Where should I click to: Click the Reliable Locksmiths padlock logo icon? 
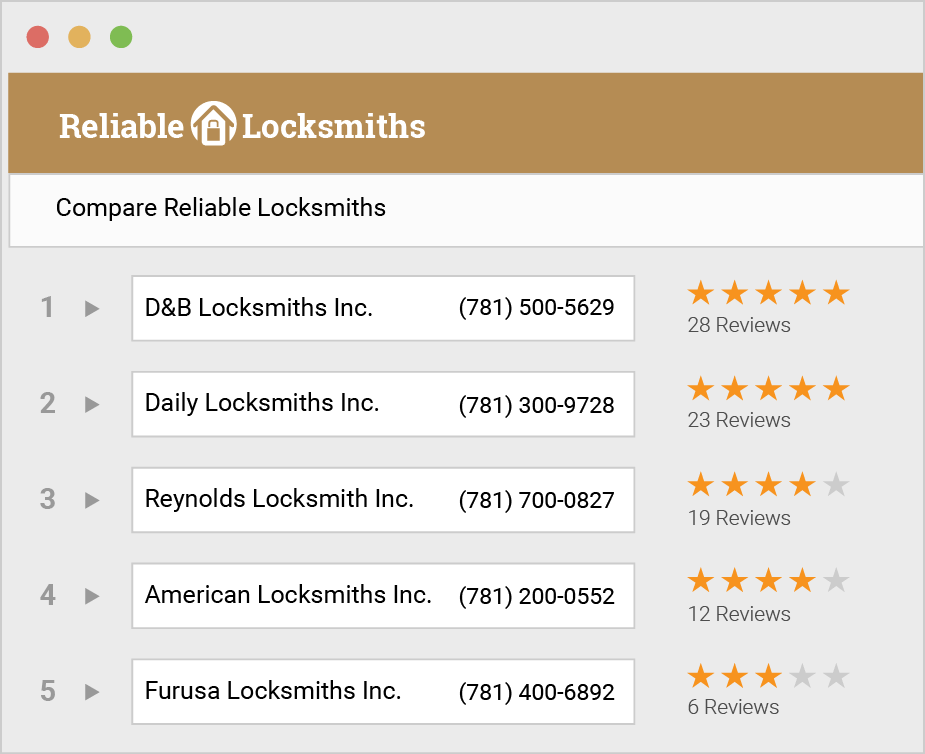click(x=214, y=121)
